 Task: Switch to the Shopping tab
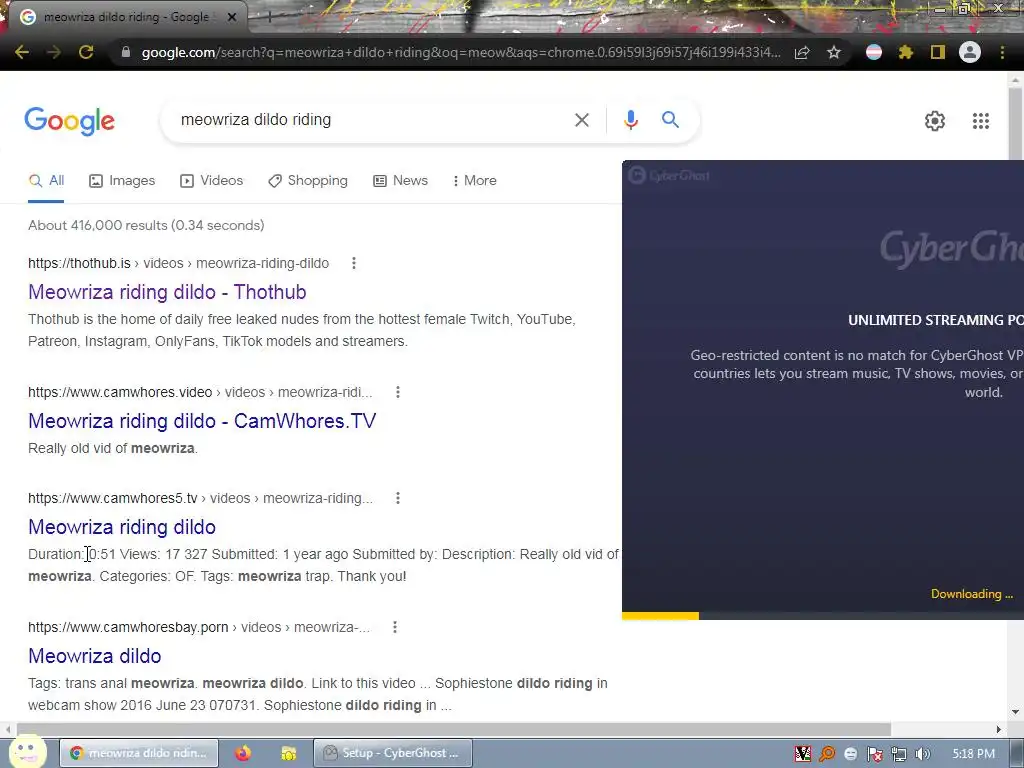tap(308, 181)
